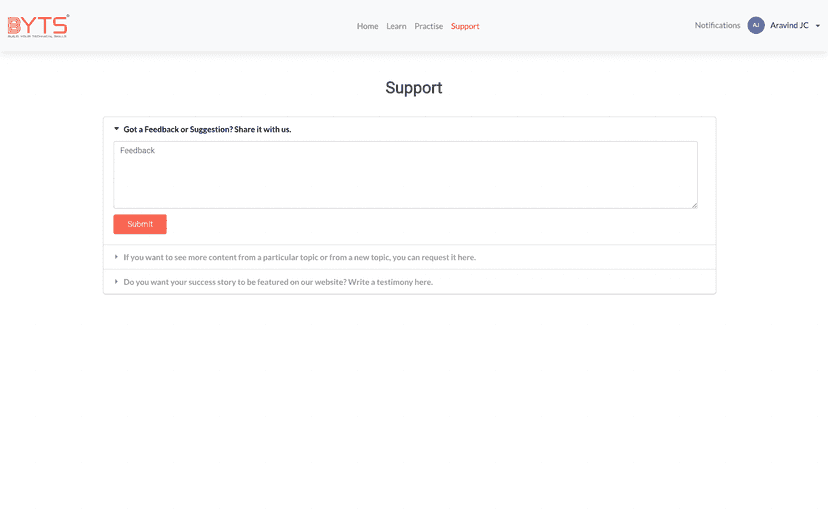
Task: Click the textarea resize handle
Action: click(693, 205)
